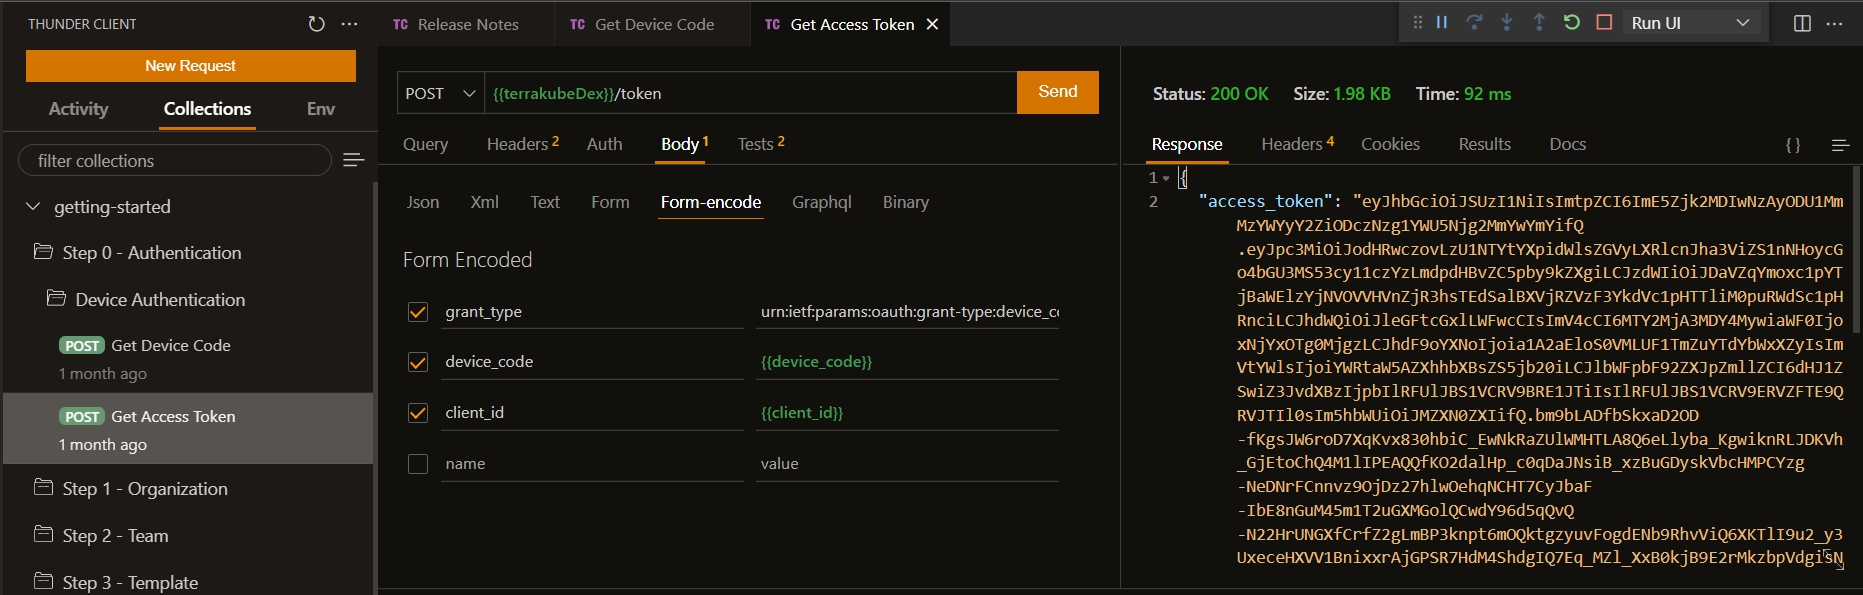Click the refresh icon in Thunder Client header
The height and width of the screenshot is (595, 1863).
[316, 24]
